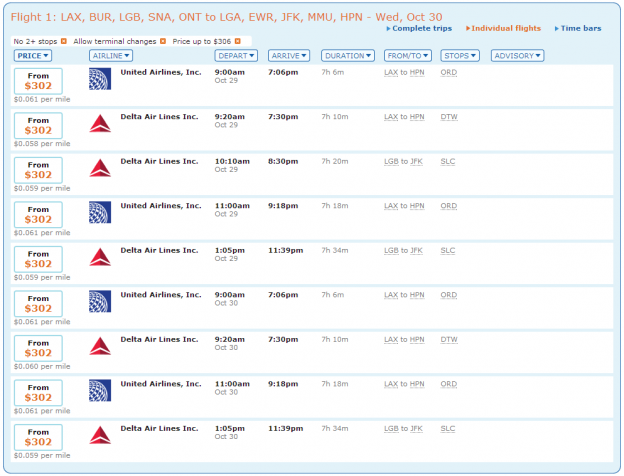This screenshot has height=476, width=624.
Task: Click the Delta logo on the 10:10am flight
Action: pos(100,167)
